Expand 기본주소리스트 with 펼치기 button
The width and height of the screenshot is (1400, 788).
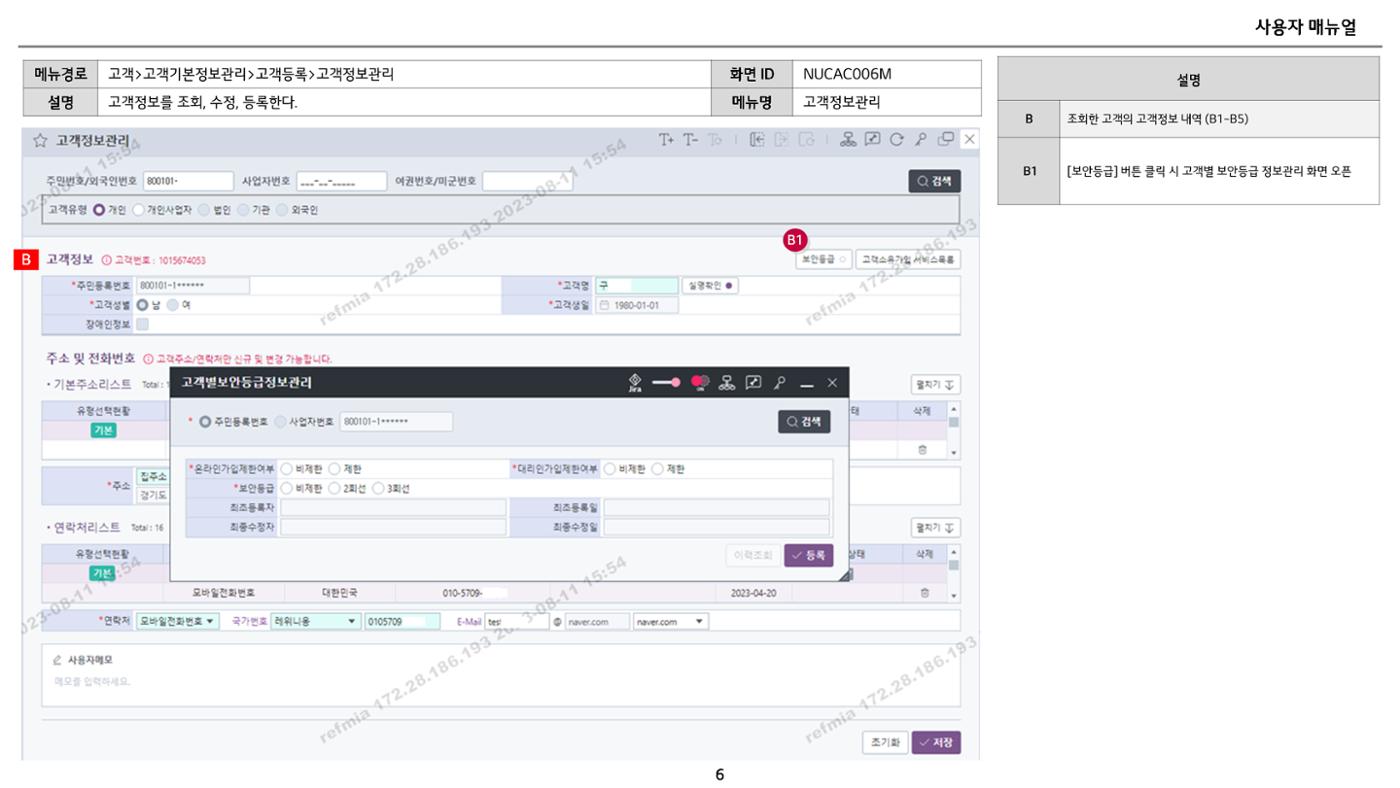coord(936,385)
